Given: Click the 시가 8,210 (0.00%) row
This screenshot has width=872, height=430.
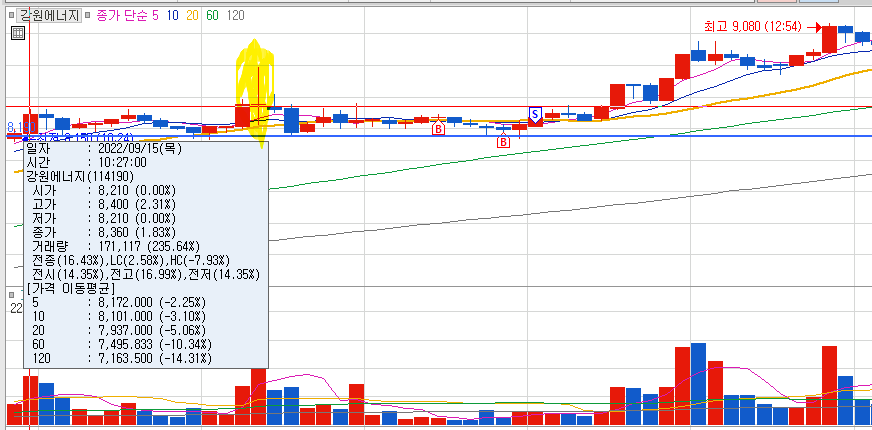Looking at the screenshot, I should tap(104, 190).
